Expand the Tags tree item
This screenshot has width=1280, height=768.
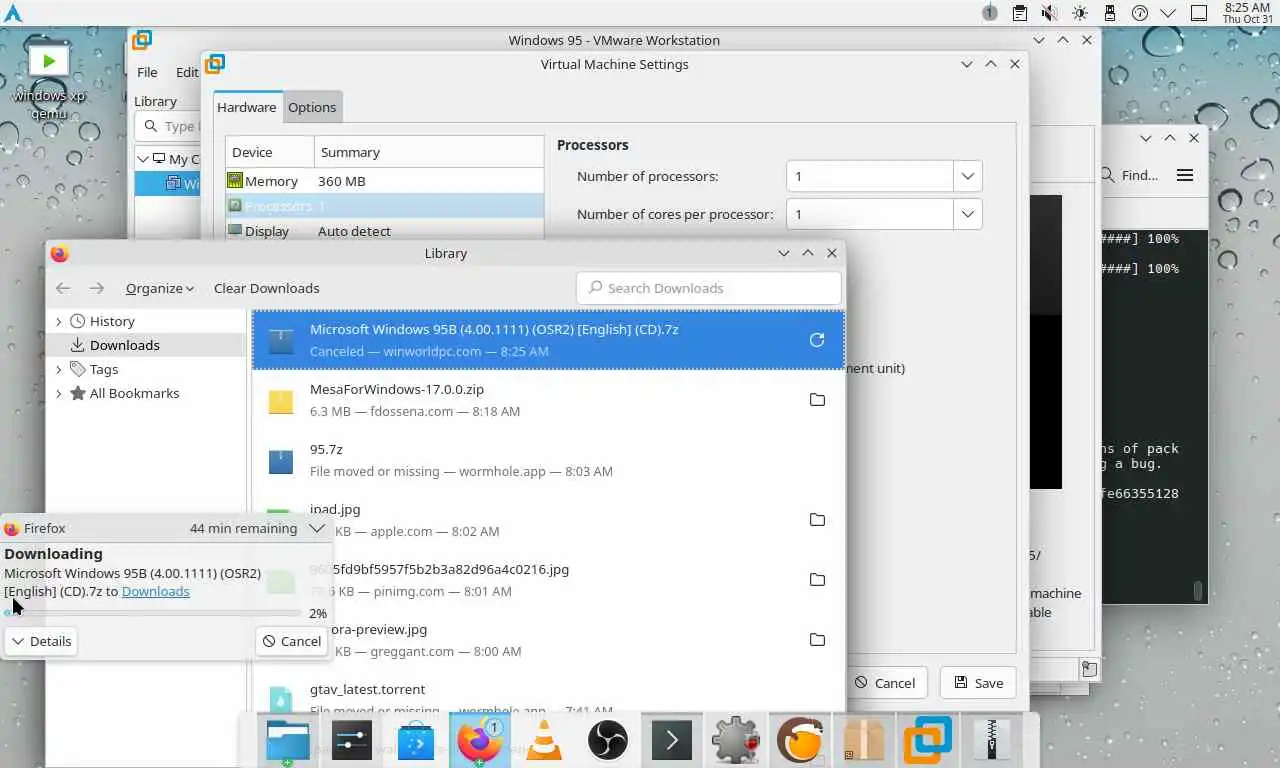pos(58,369)
